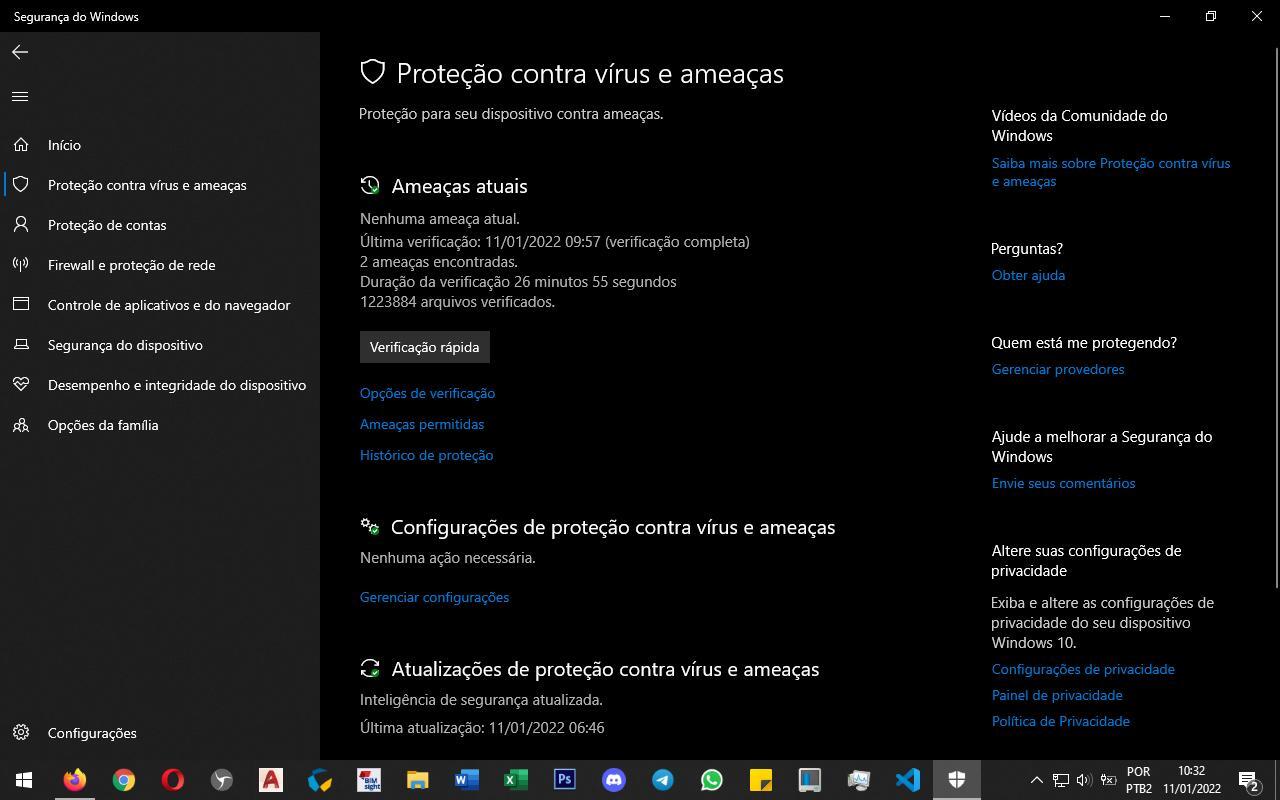Open Configurações de privacidade link
This screenshot has width=1280, height=800.
point(1083,669)
